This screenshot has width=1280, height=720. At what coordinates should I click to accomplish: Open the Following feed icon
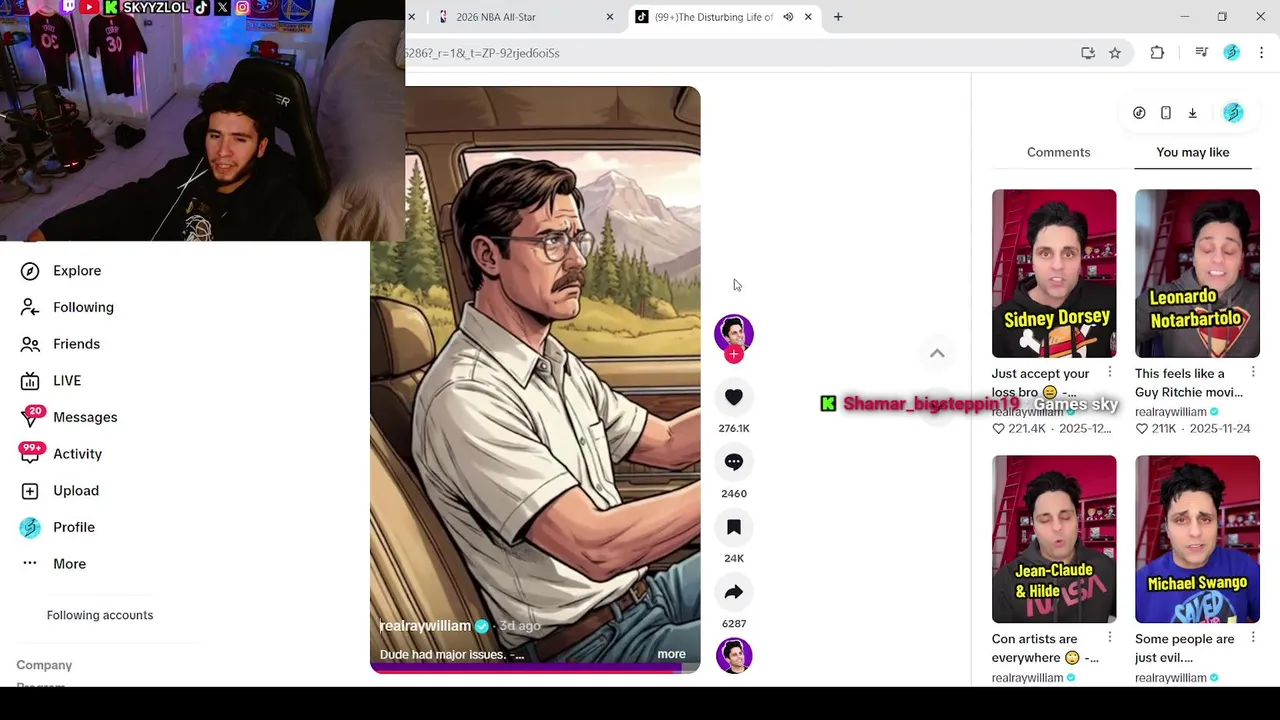[30, 307]
